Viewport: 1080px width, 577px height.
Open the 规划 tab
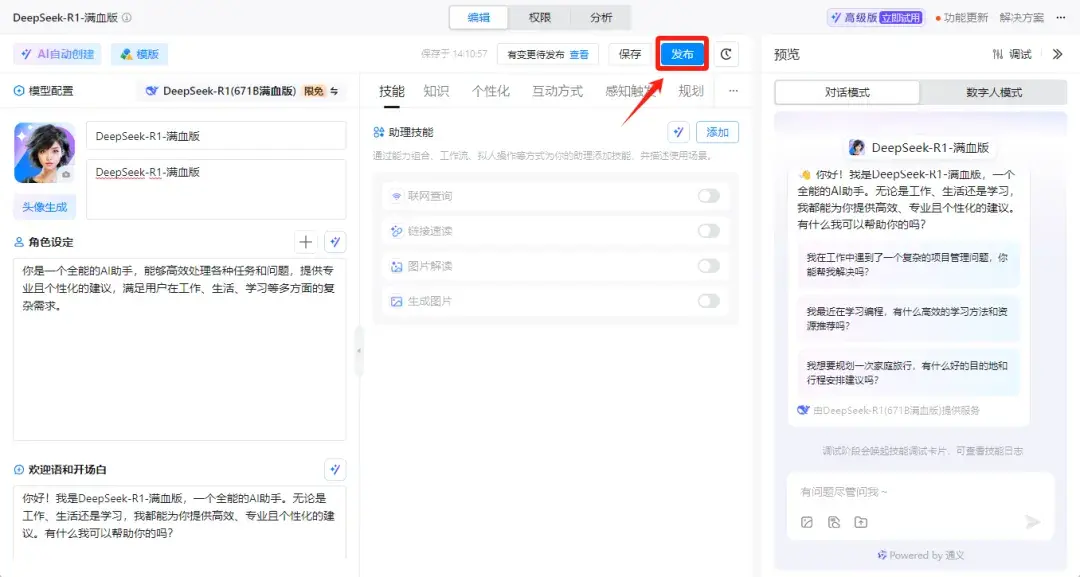(x=691, y=91)
